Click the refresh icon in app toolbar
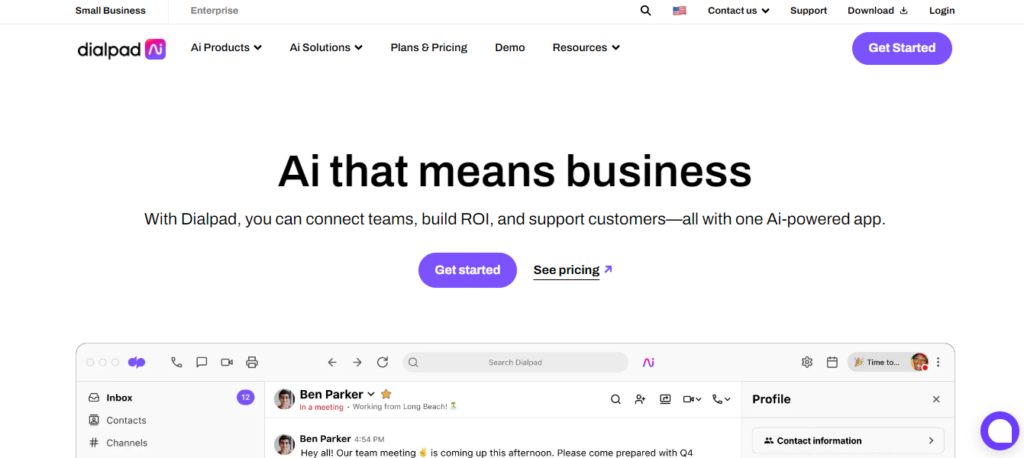 pyautogui.click(x=382, y=362)
